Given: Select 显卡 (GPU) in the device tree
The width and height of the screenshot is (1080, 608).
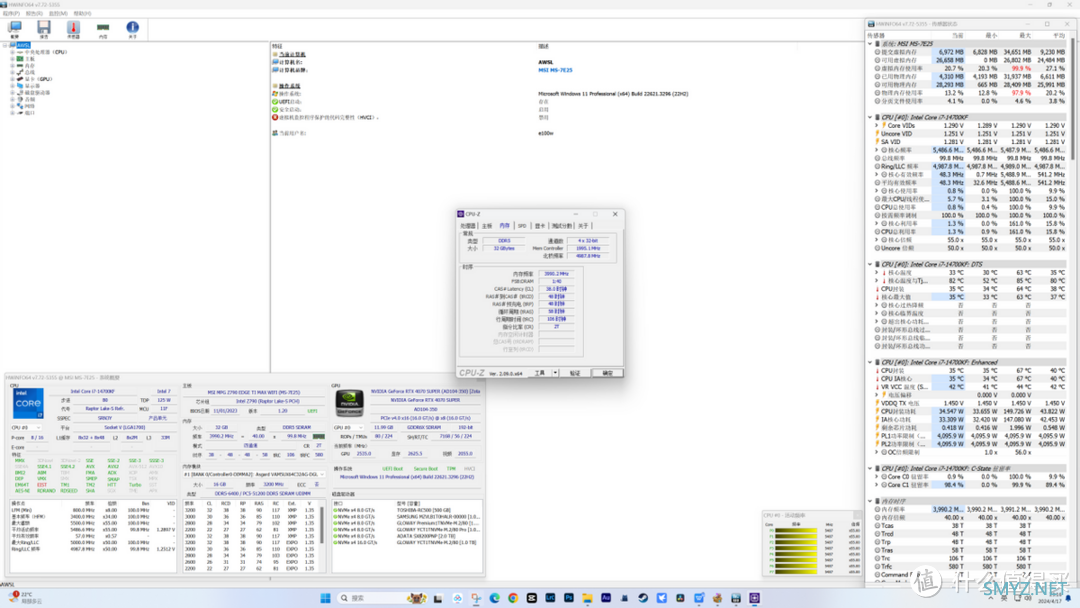Looking at the screenshot, I should click(x=38, y=79).
